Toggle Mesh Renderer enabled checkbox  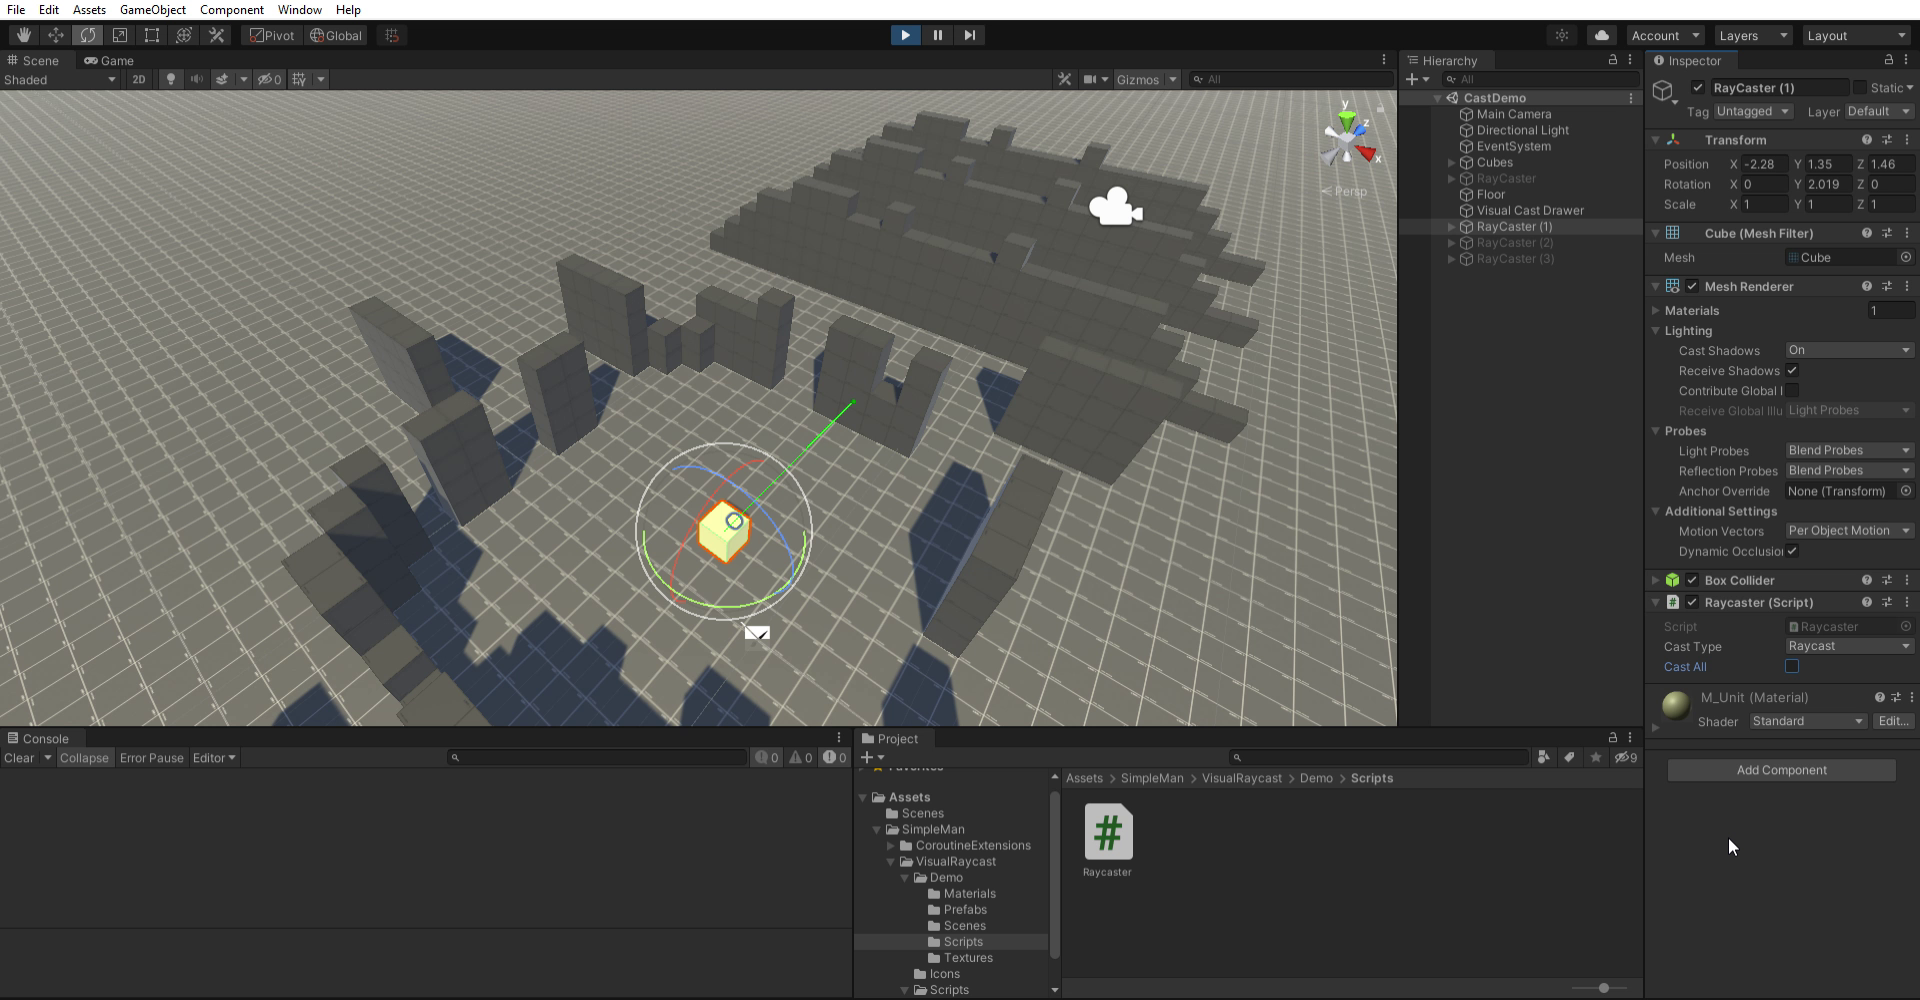pyautogui.click(x=1692, y=286)
